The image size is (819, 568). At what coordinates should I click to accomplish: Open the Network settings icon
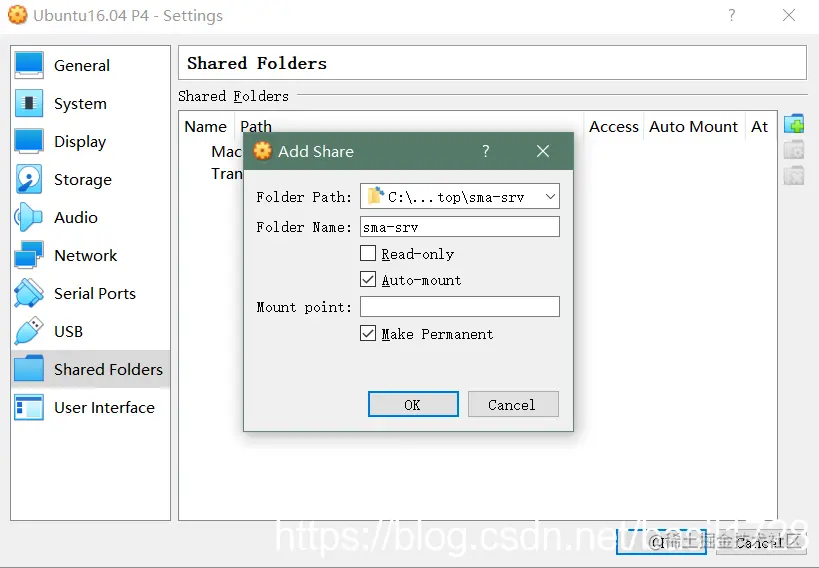click(29, 256)
